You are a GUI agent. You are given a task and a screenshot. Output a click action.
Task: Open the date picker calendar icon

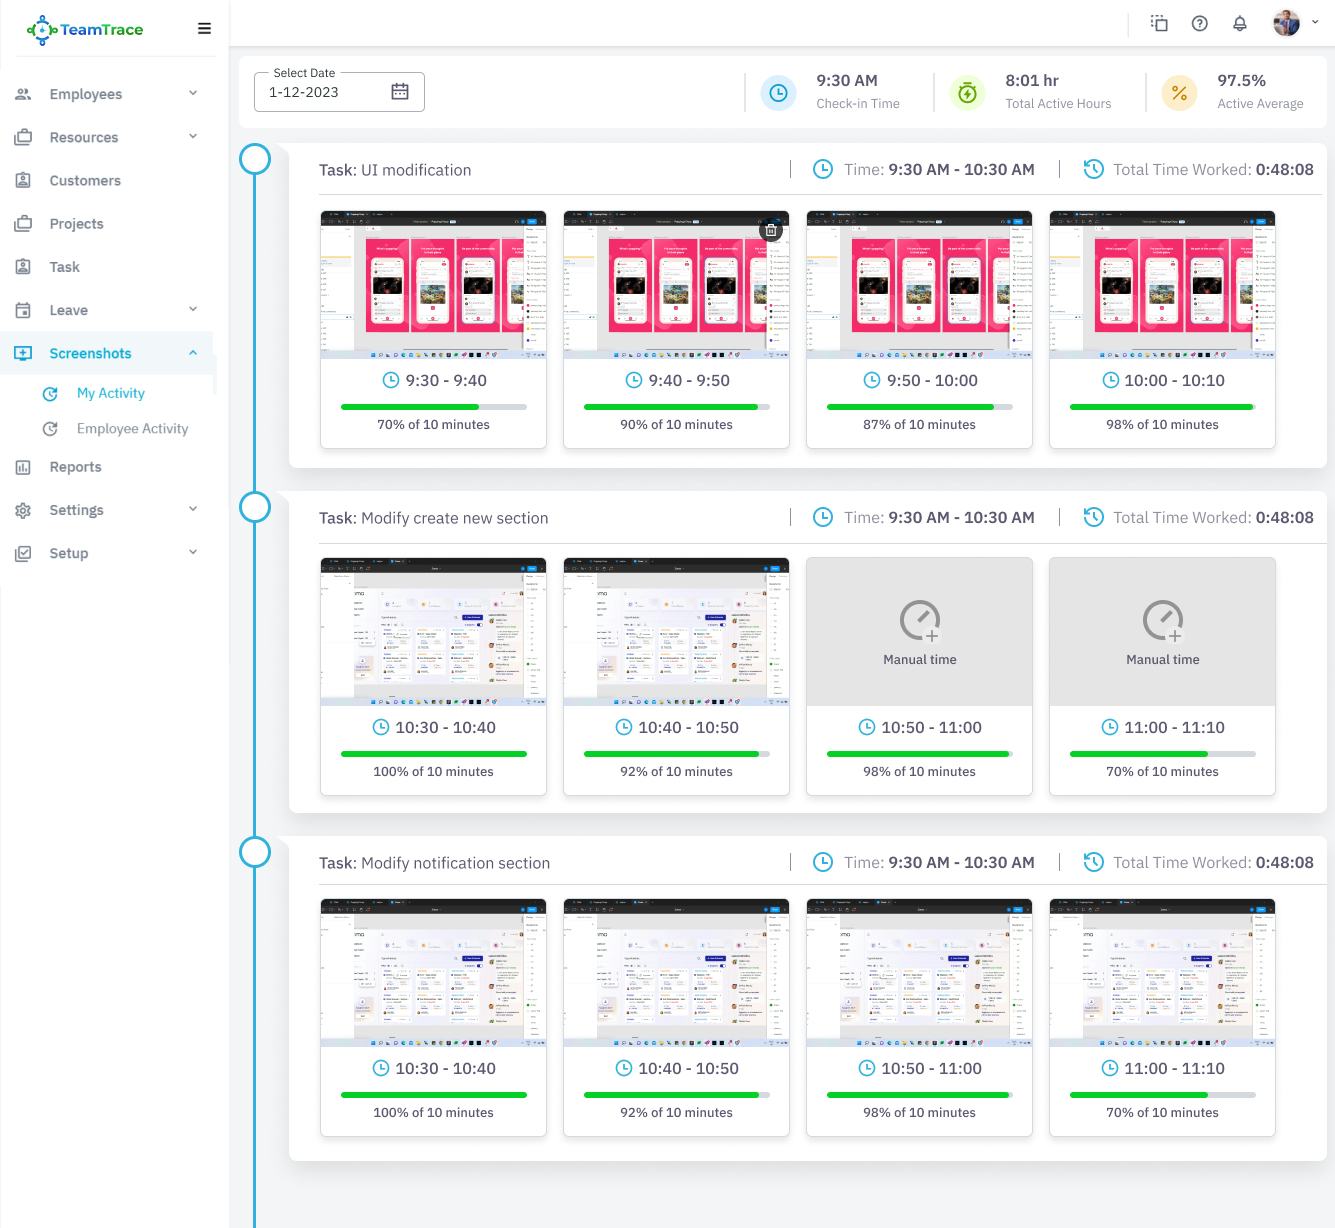pos(400,91)
